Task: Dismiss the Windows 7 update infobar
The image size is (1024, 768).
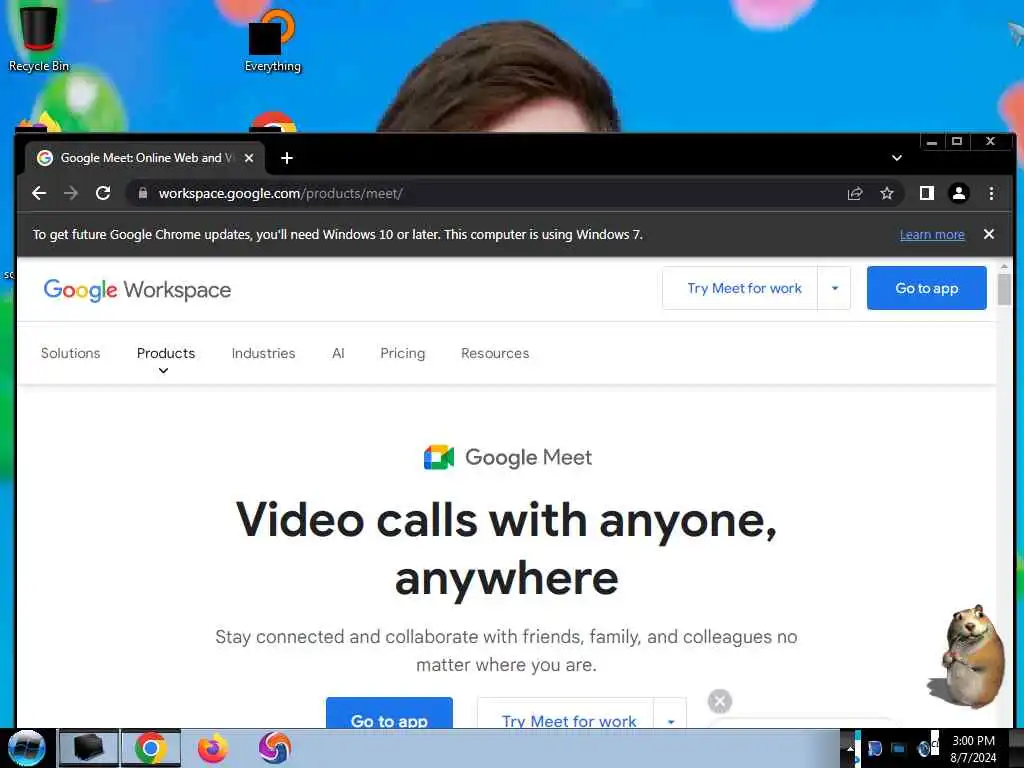Action: (989, 234)
